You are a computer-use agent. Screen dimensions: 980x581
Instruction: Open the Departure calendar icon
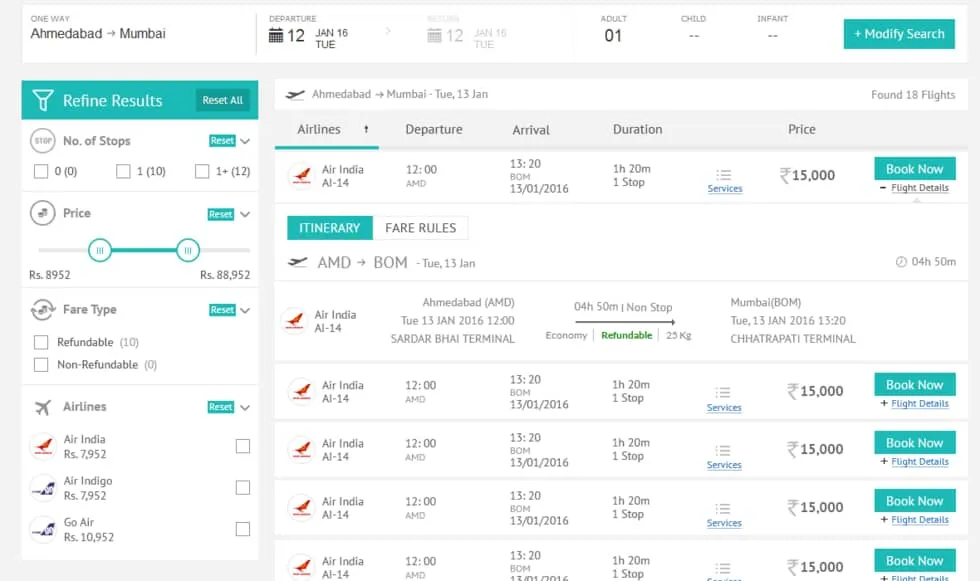pos(276,36)
